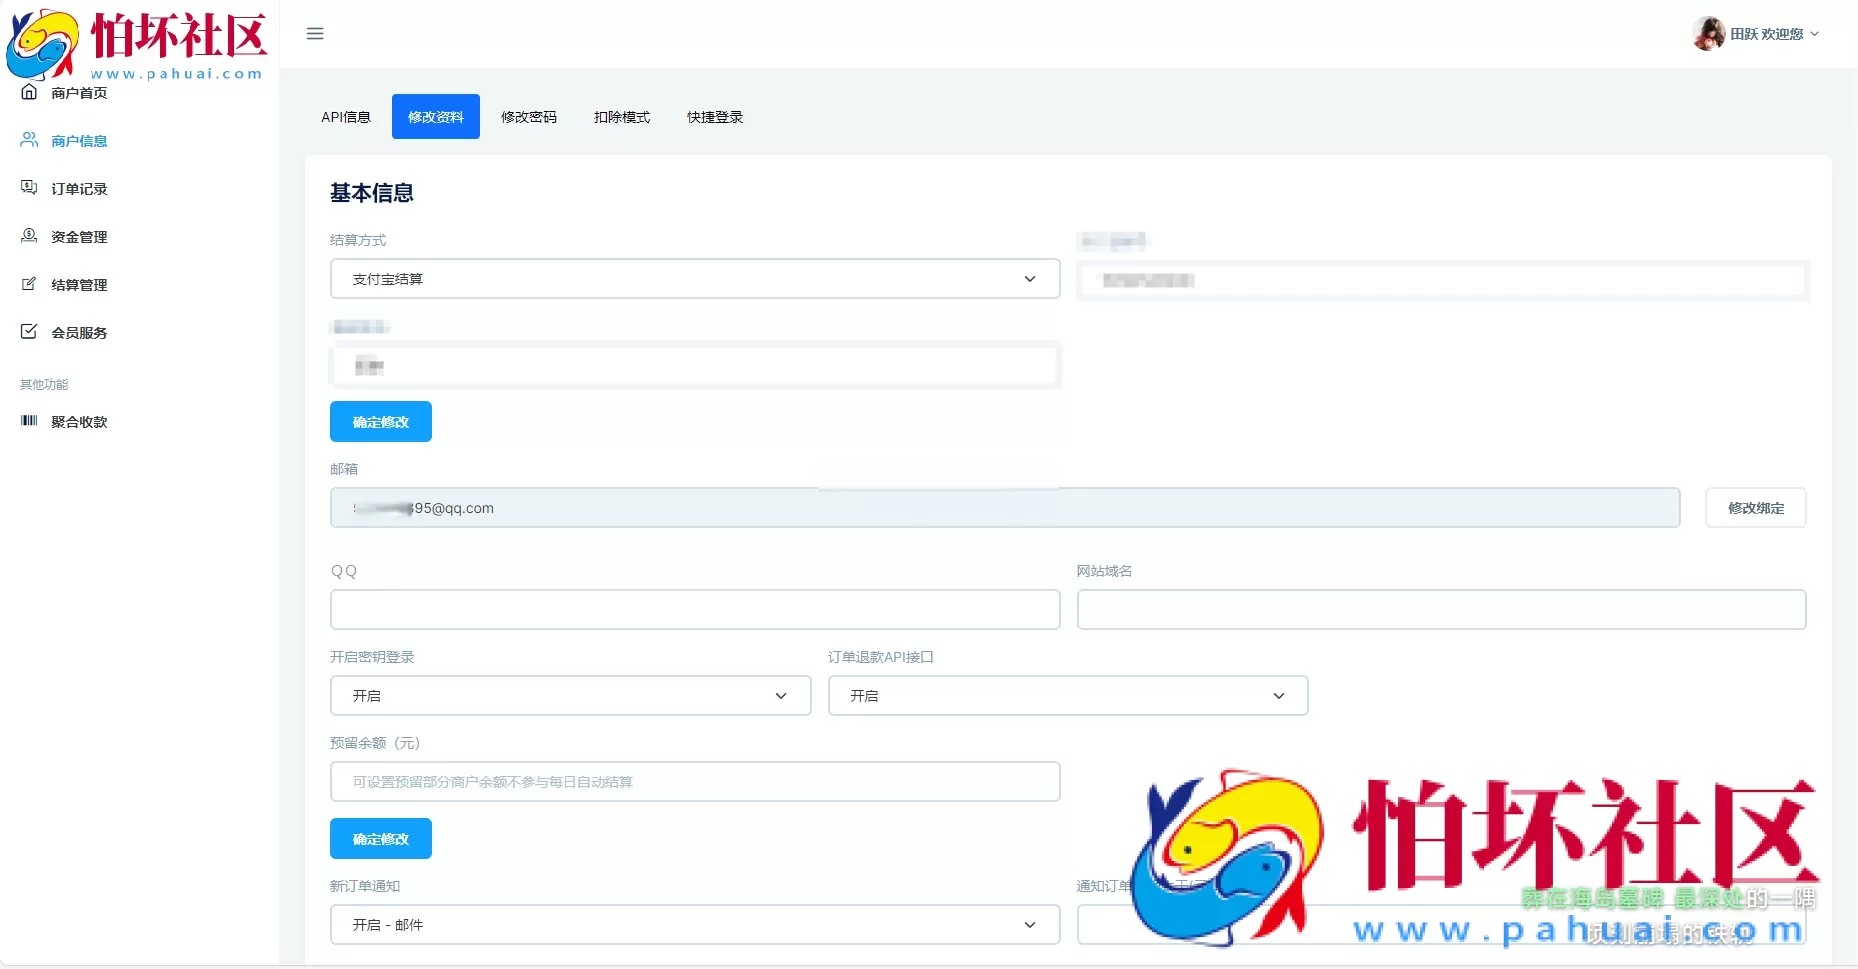Click the 资金管理 sidebar icon

pos(29,236)
